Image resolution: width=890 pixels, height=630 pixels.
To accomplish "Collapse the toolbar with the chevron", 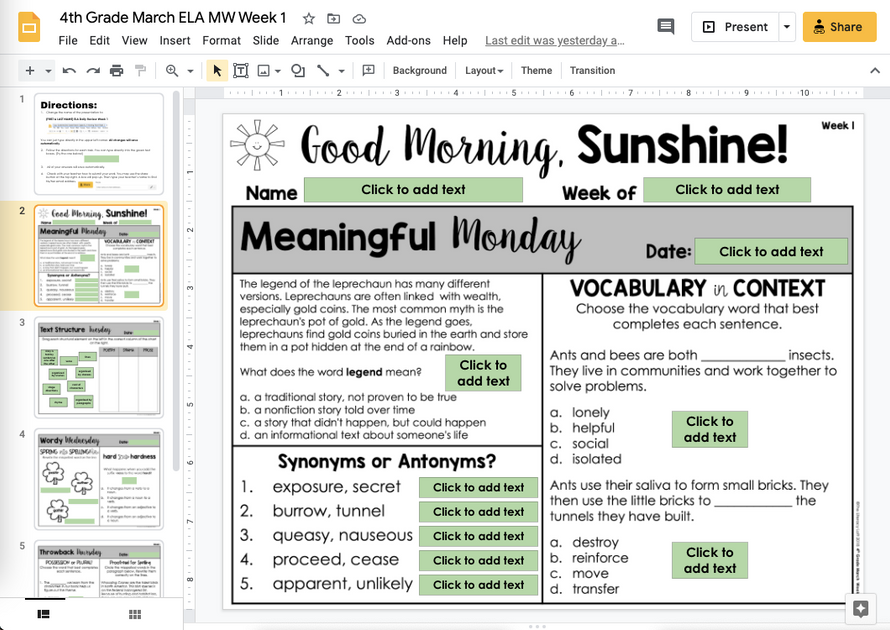I will click(x=874, y=70).
